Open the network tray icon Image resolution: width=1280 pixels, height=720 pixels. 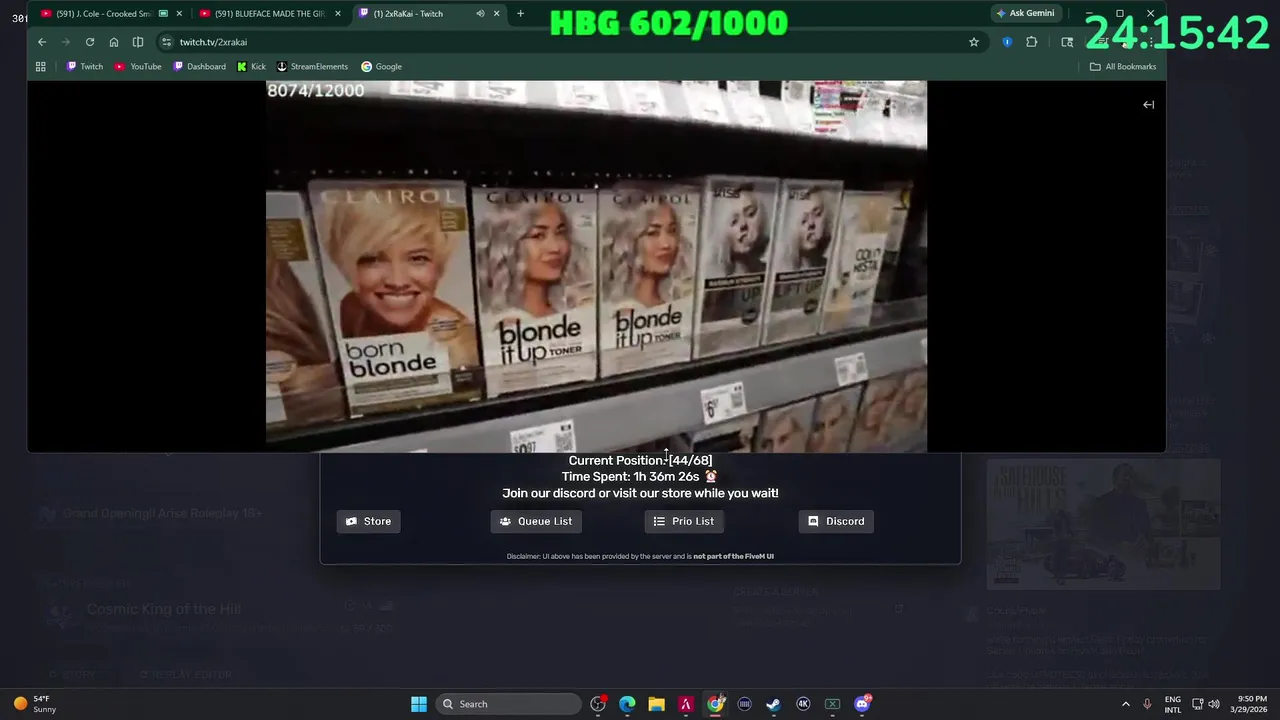pyautogui.click(x=1197, y=704)
